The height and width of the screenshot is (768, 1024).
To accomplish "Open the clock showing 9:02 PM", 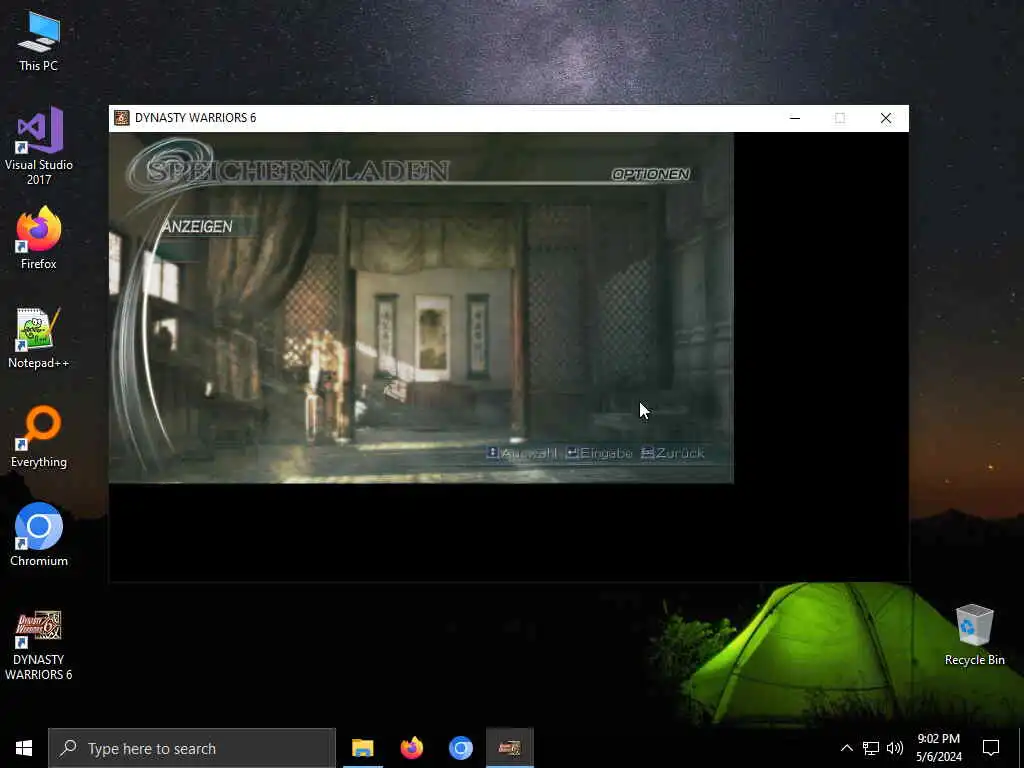I will [x=938, y=748].
